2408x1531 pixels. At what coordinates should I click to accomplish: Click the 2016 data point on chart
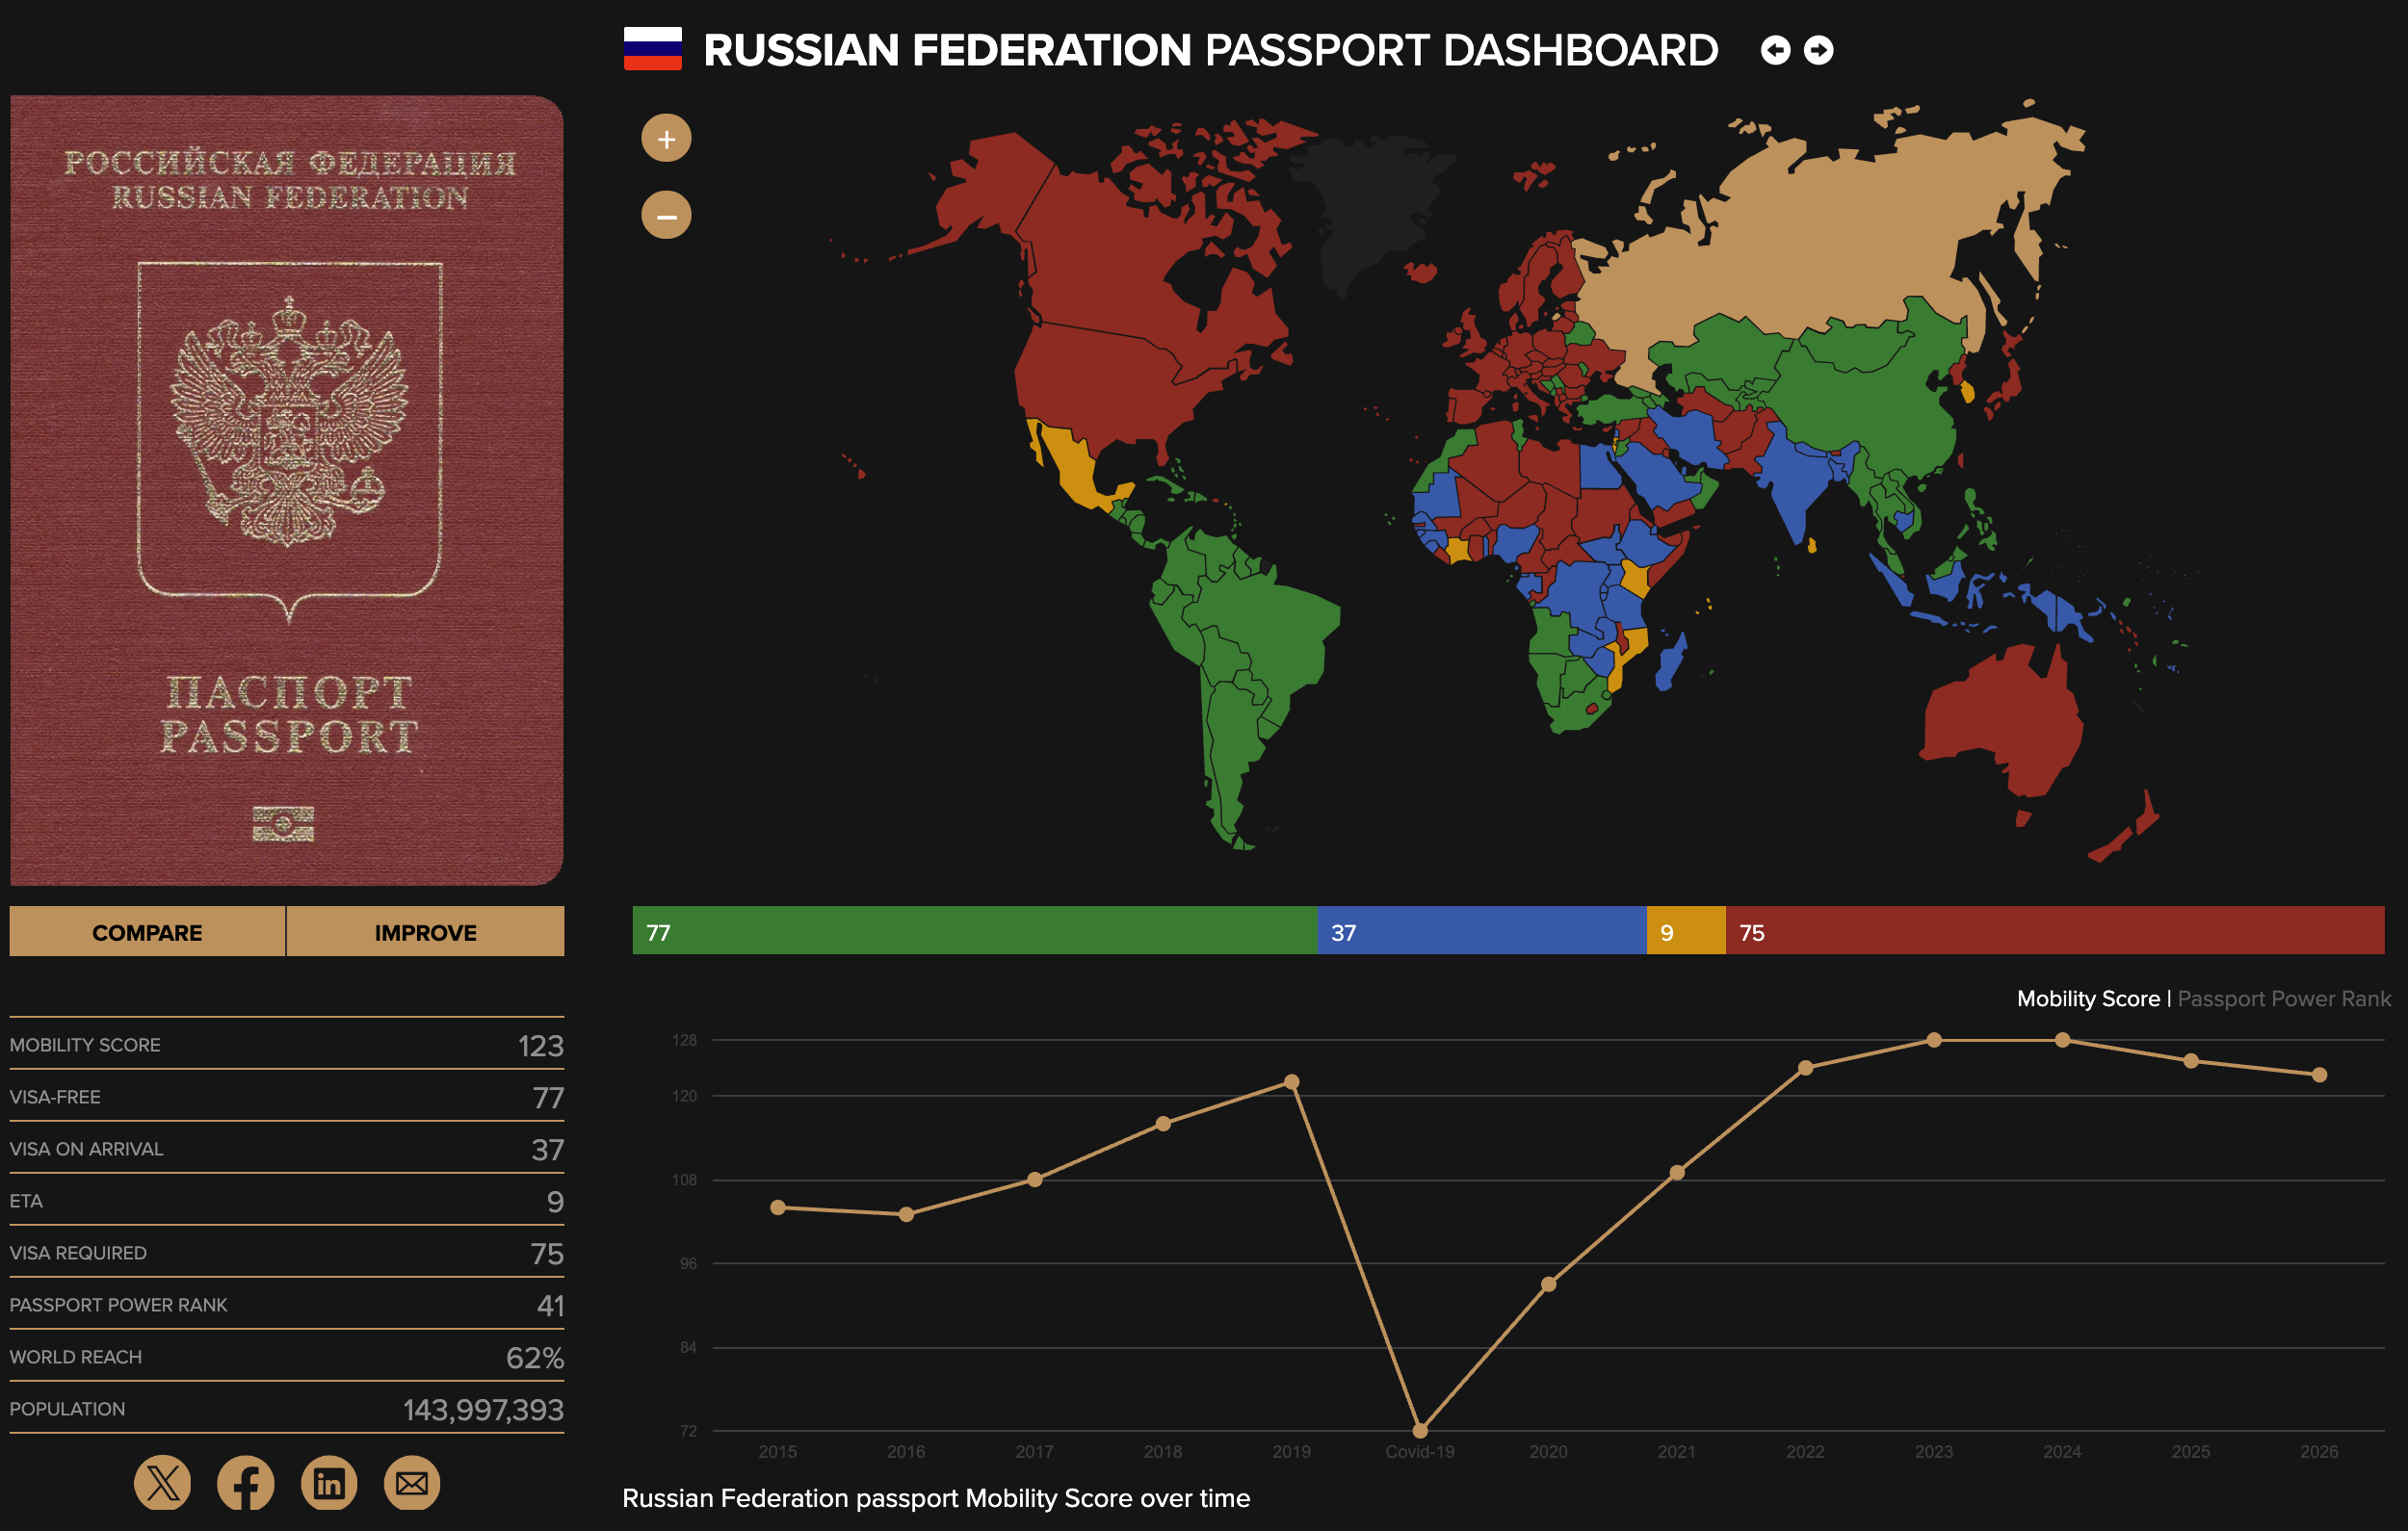coord(906,1214)
